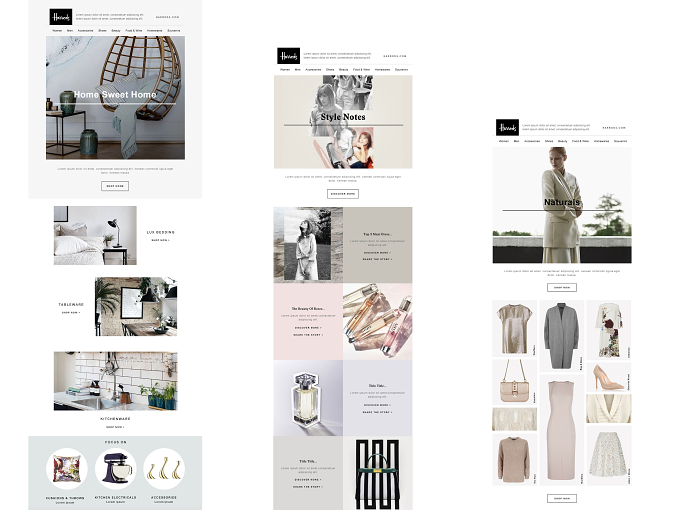Click the Shop Now link under Kitchenware
The height and width of the screenshot is (510, 680).
[115, 427]
